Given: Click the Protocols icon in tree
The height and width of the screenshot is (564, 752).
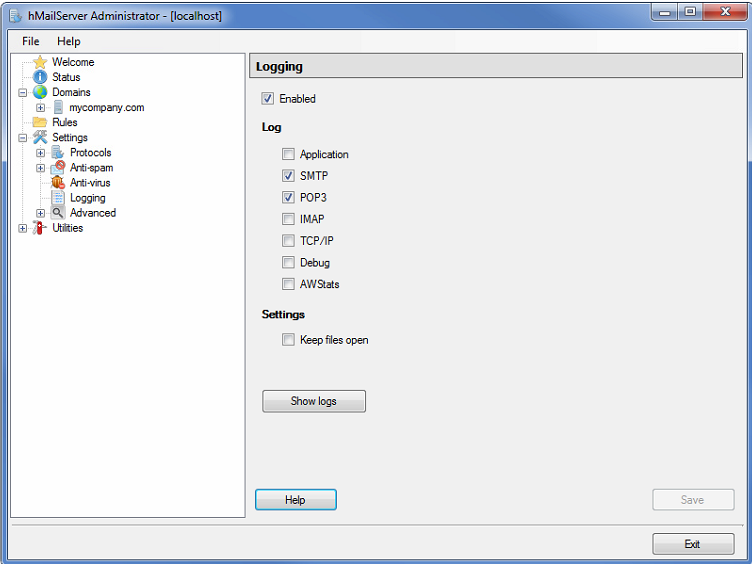Looking at the screenshot, I should pos(58,153).
